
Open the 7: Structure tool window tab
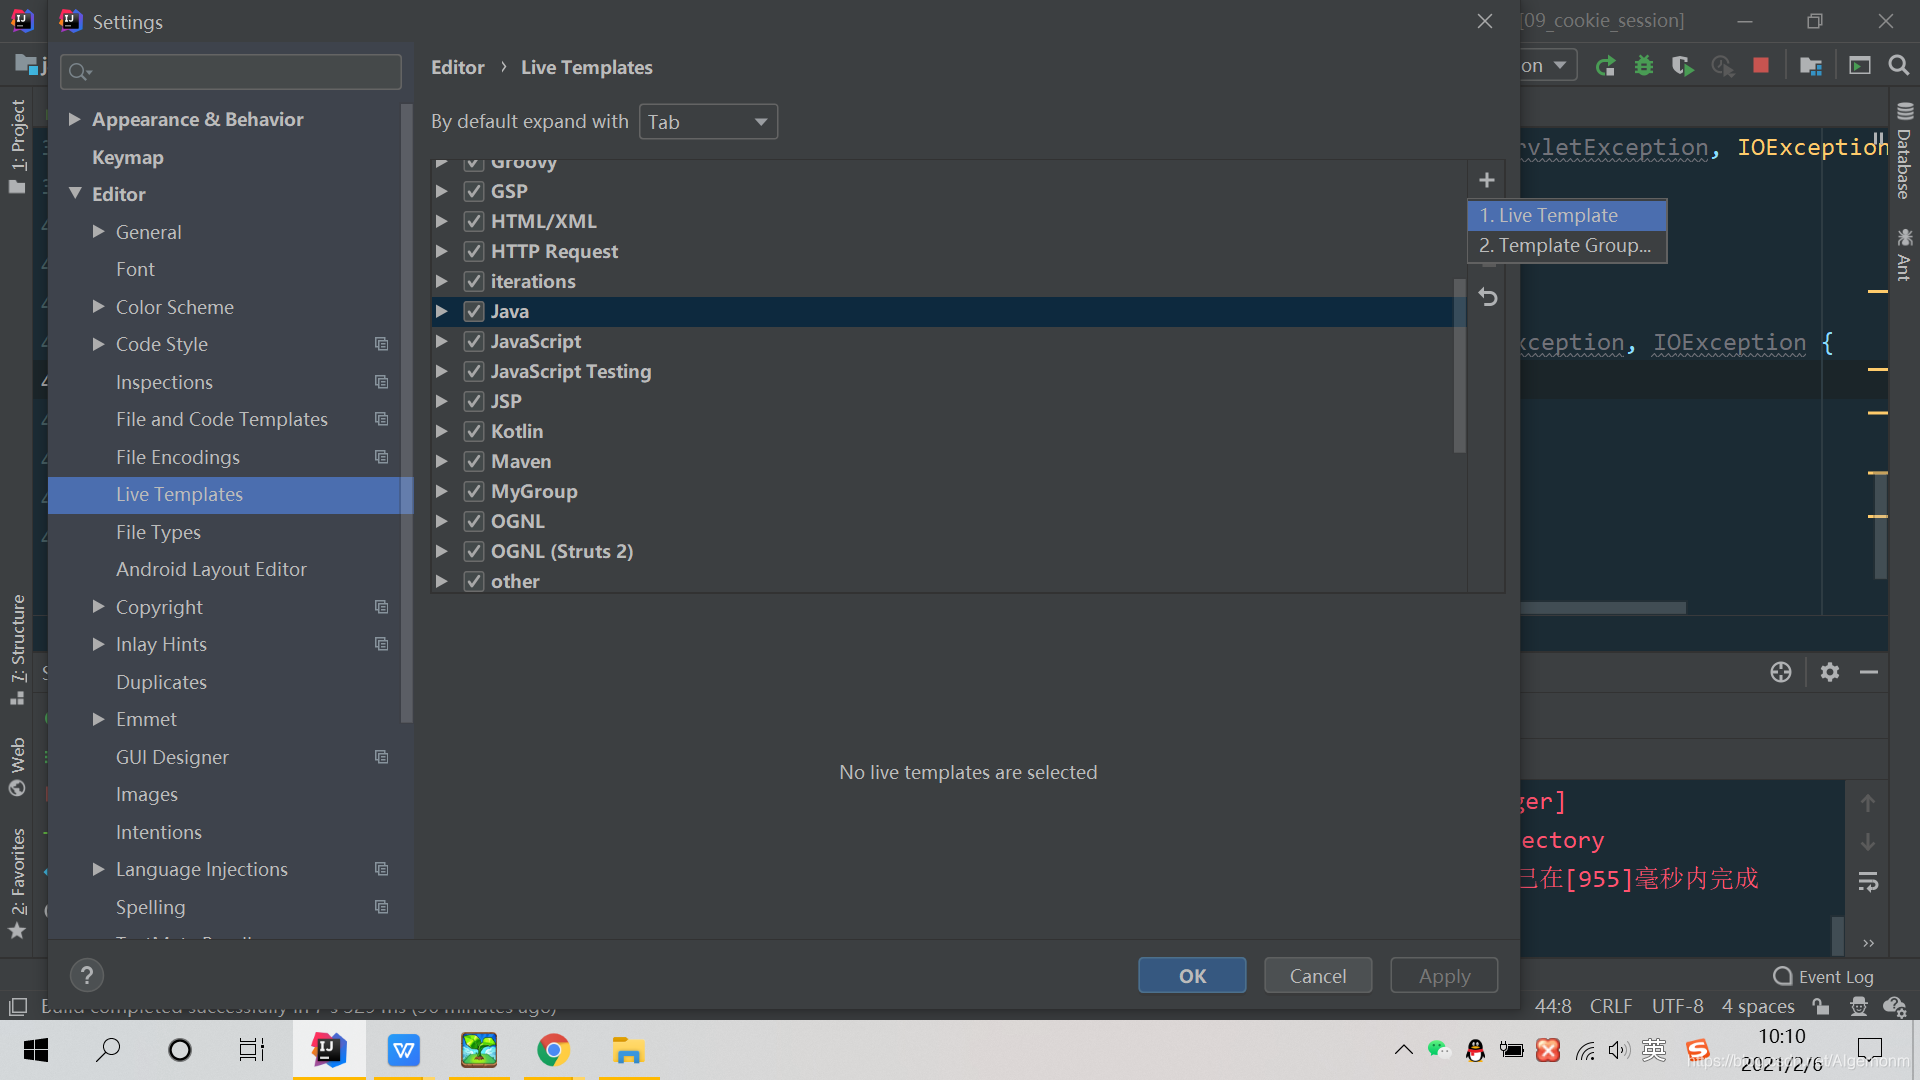click(18, 650)
